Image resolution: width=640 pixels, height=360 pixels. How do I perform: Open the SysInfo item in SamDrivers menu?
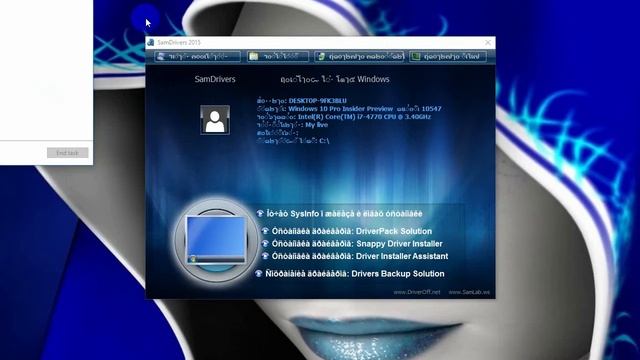click(340, 213)
